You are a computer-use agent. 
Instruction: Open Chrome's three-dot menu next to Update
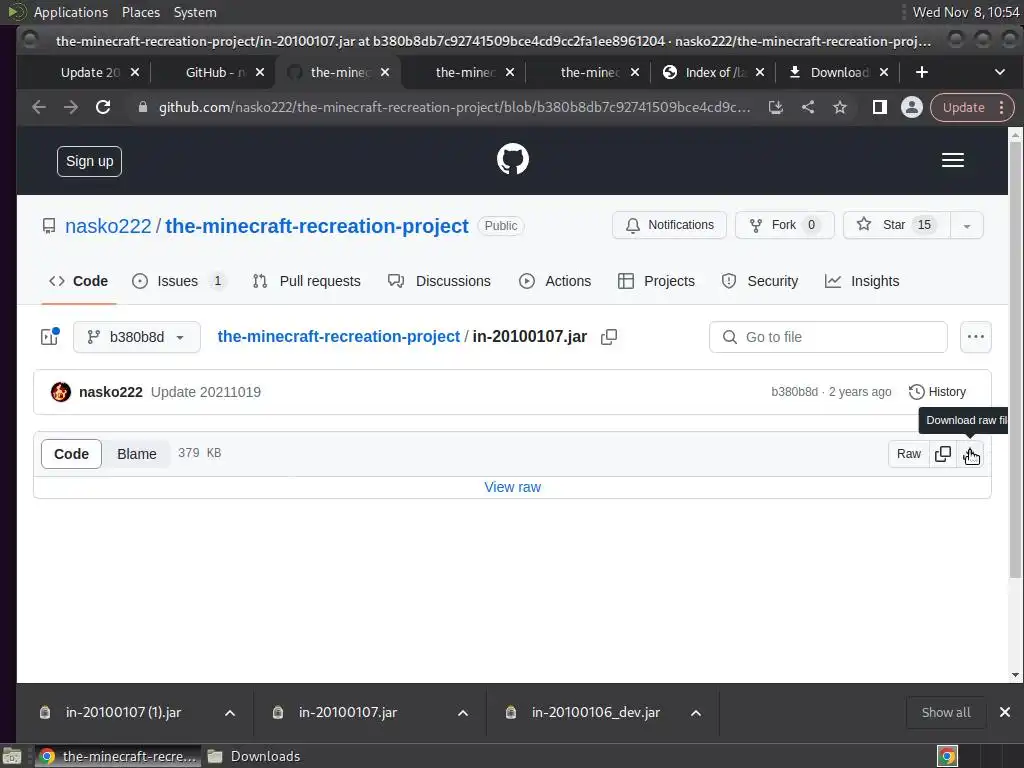[x=1002, y=107]
